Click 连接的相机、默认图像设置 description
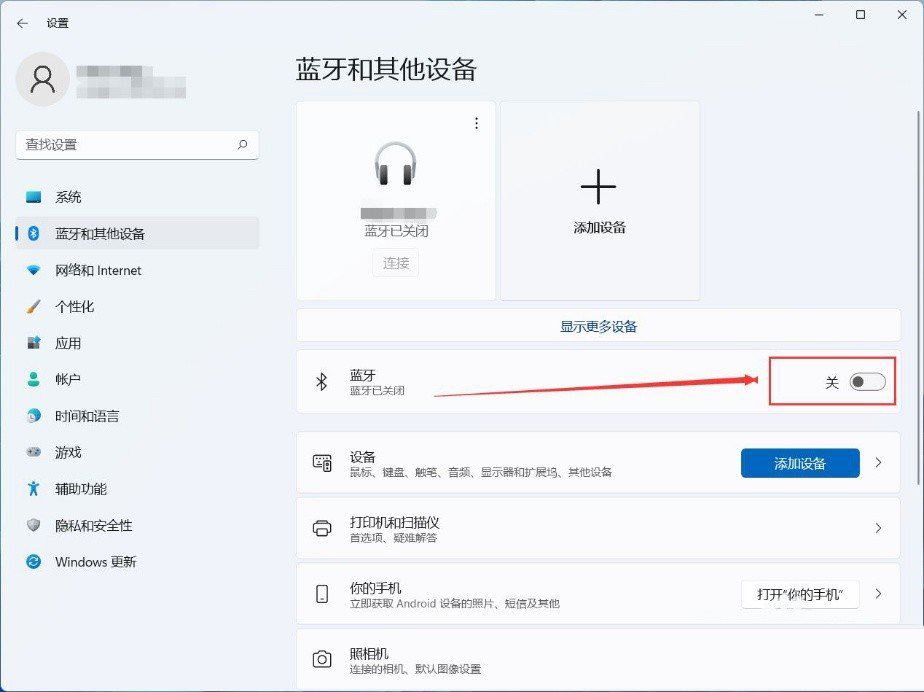 (x=415, y=669)
